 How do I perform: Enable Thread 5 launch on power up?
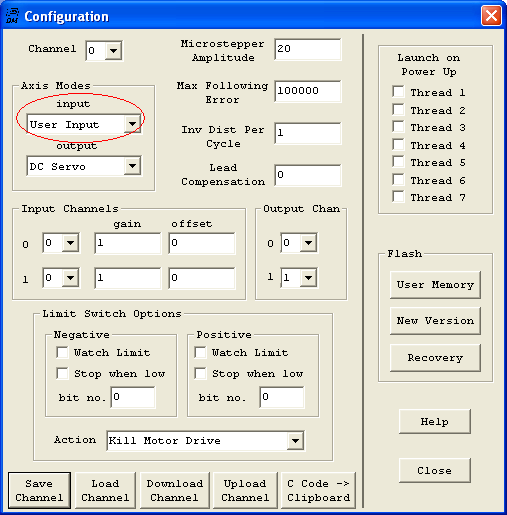click(398, 162)
